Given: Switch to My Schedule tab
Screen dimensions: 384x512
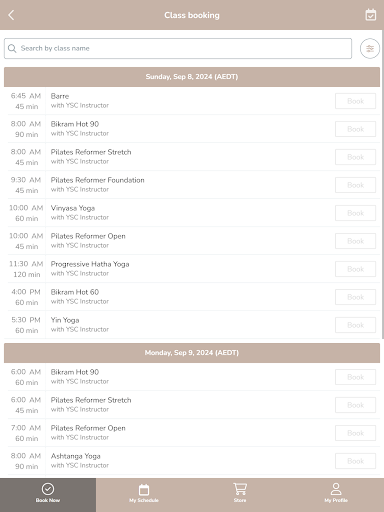Looking at the screenshot, I should pos(144,495).
